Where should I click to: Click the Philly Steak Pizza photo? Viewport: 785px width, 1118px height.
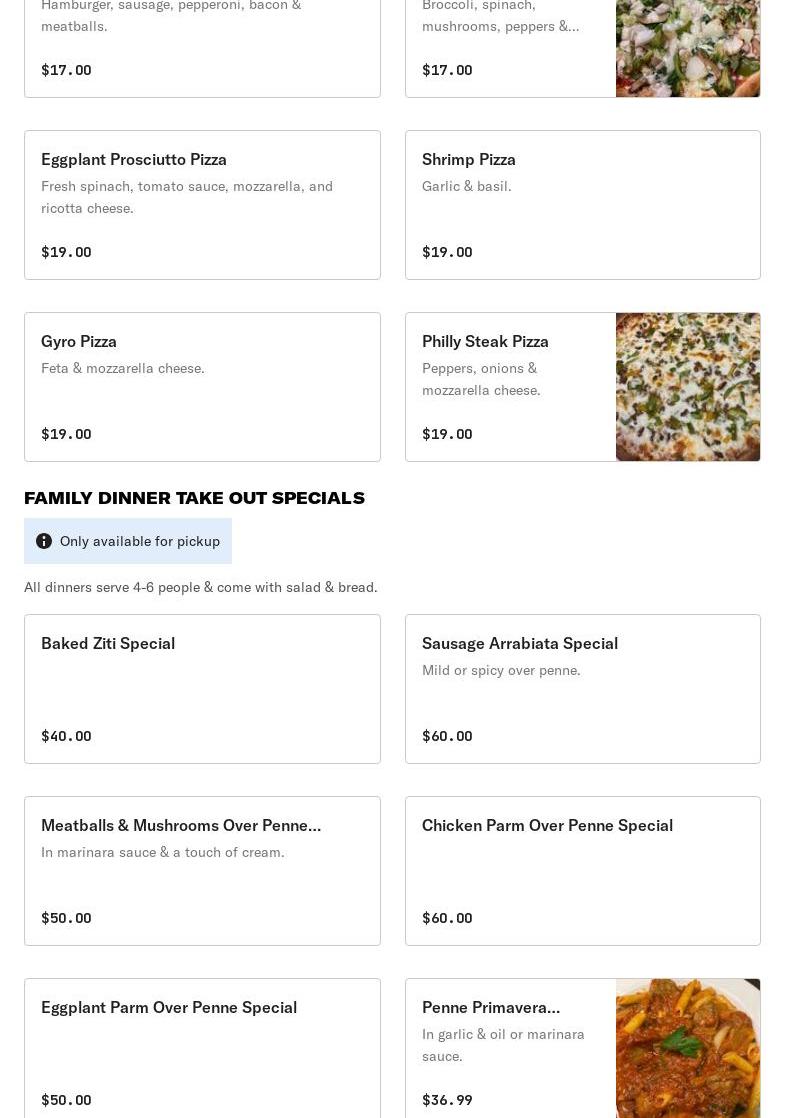[x=688, y=386]
